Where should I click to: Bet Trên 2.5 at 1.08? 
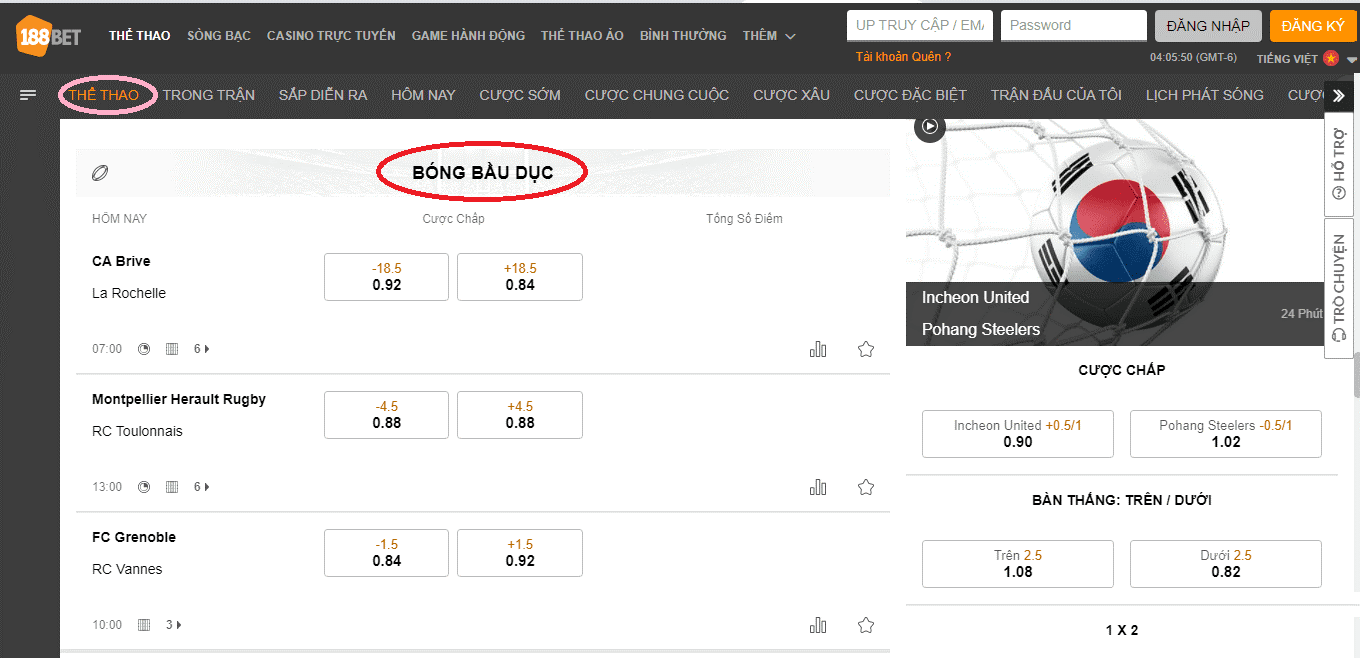tap(1018, 564)
